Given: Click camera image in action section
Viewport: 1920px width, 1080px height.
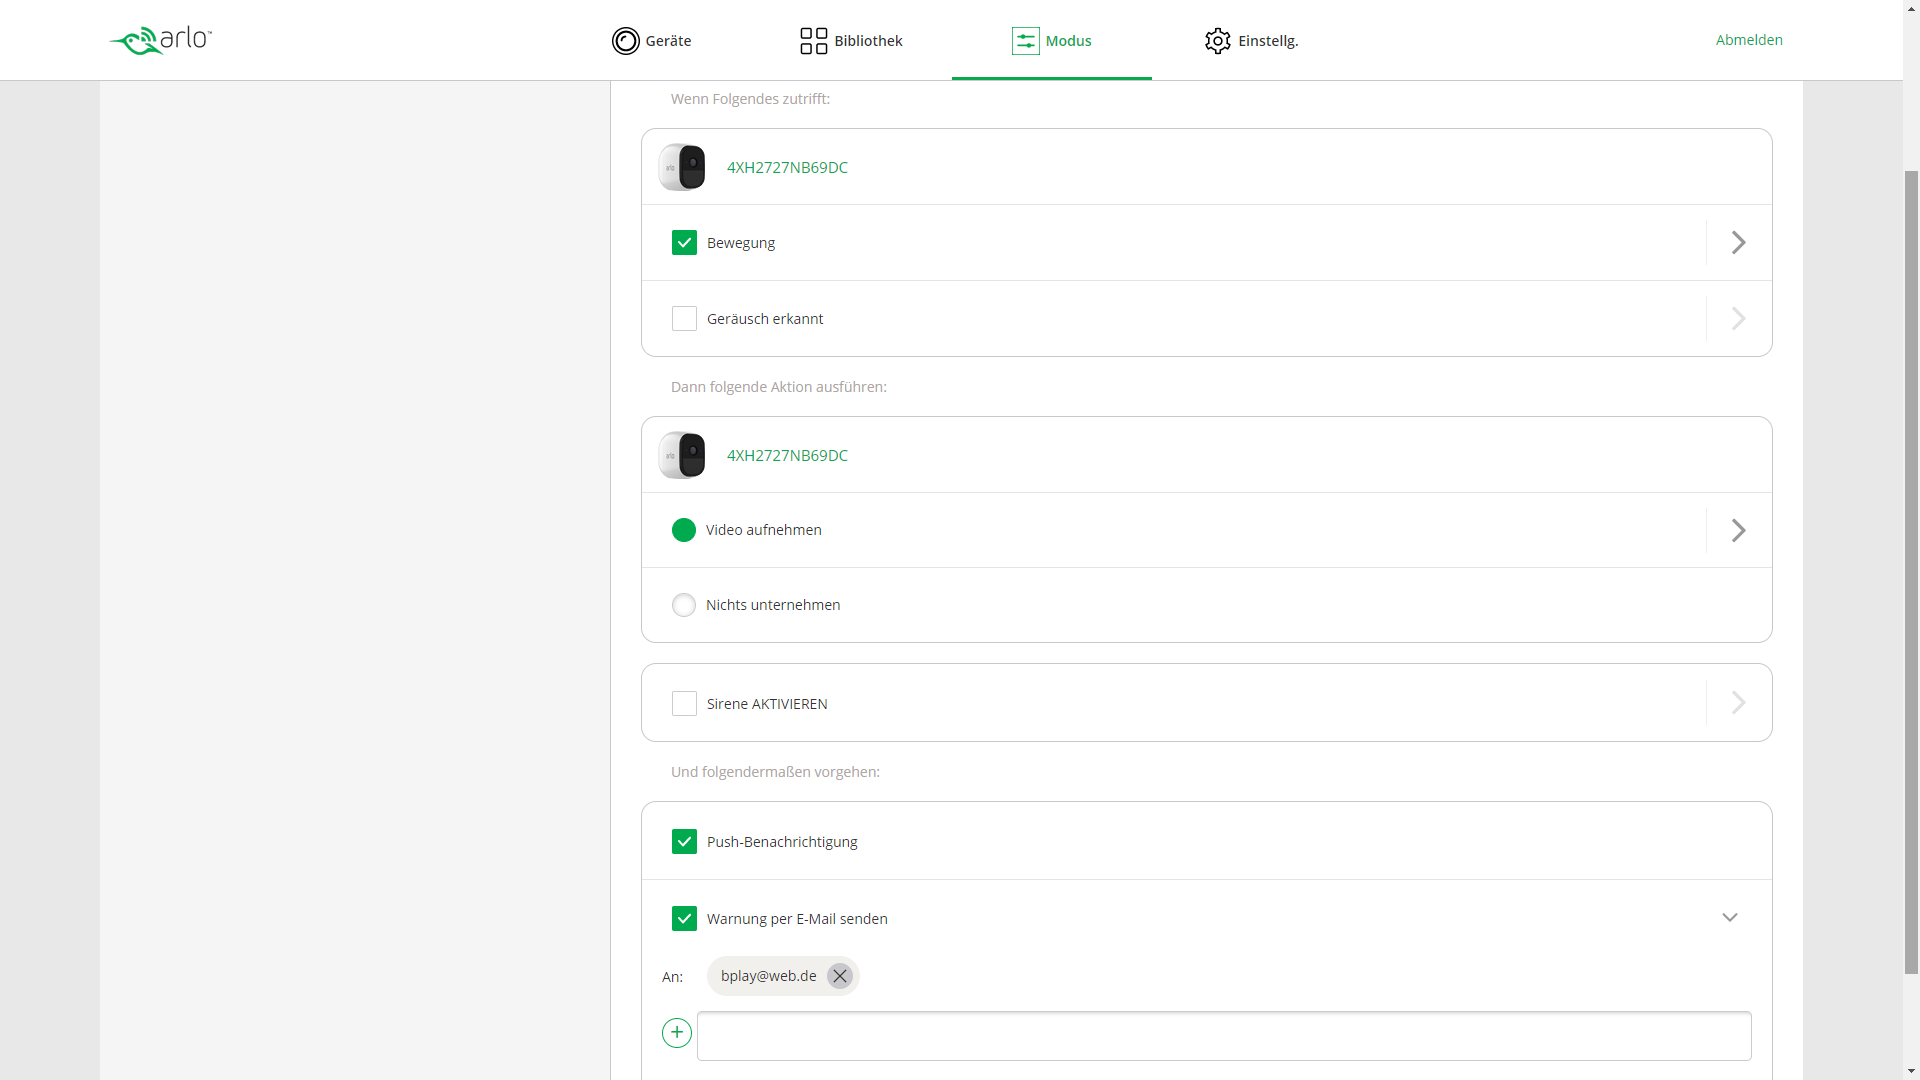Looking at the screenshot, I should (682, 455).
